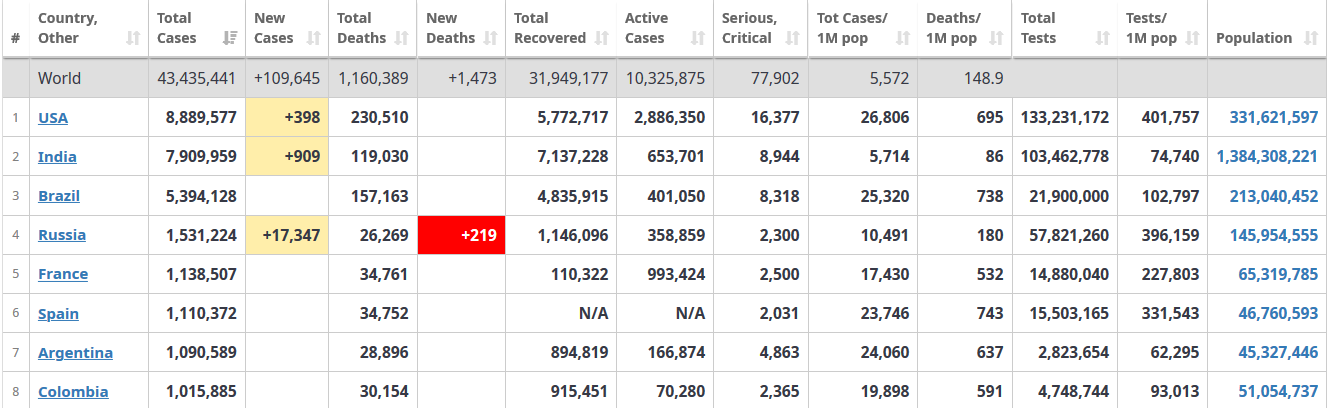Screen dimensions: 1327x408
Task: Open Argentina population link 45,327,446
Action: [x=1278, y=352]
